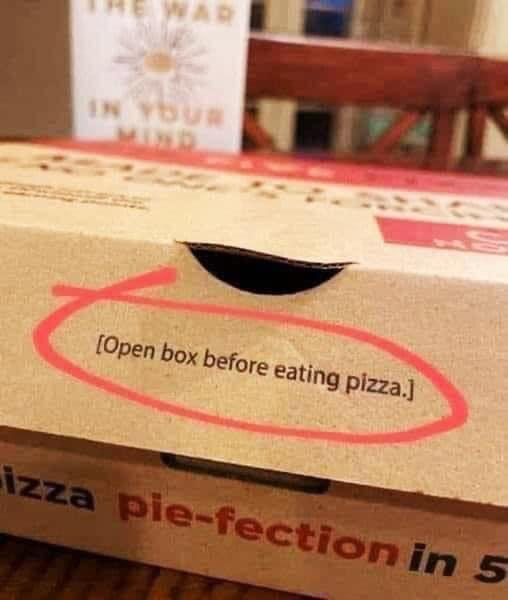Click the word 'box' on the cardboard
The image size is (508, 600).
coord(179,354)
